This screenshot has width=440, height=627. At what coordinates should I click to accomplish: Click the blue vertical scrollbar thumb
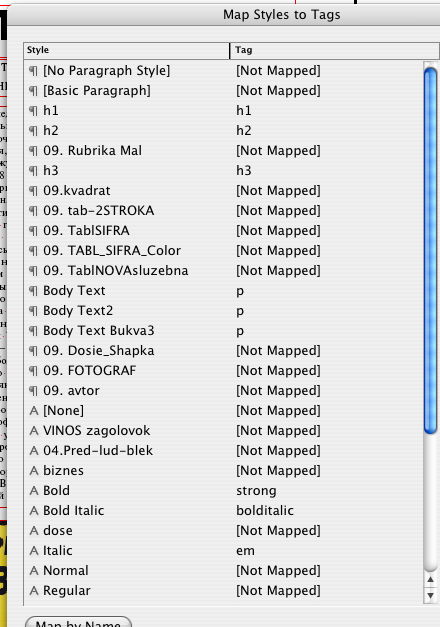[x=430, y=251]
